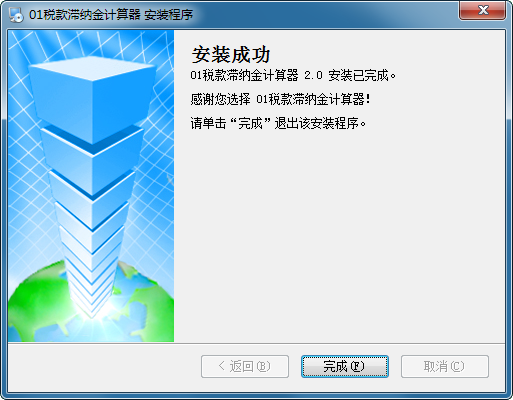Screen dimensions: 513x400
Task: Click the installer disc icon in title bar
Action: (x=16, y=15)
